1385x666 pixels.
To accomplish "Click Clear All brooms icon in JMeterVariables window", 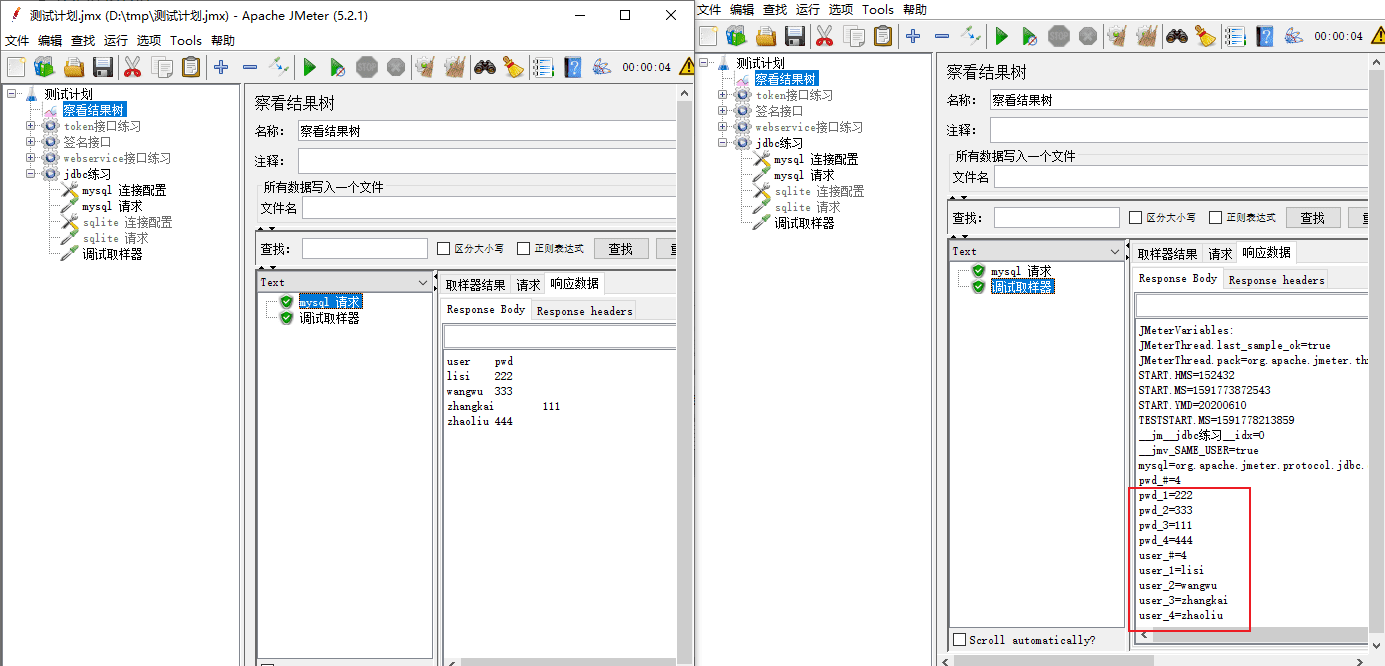I will [1147, 36].
